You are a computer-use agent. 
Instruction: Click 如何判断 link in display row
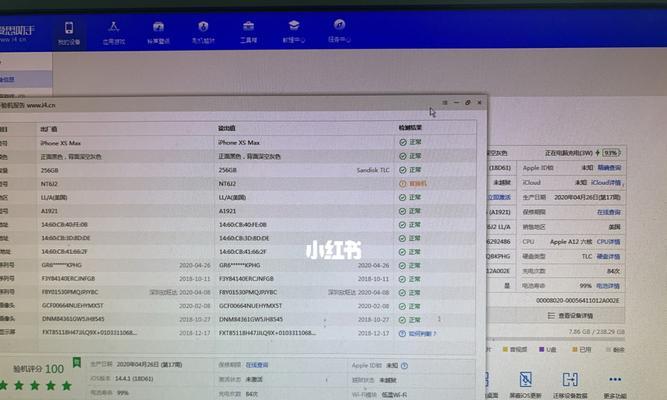(x=422, y=334)
